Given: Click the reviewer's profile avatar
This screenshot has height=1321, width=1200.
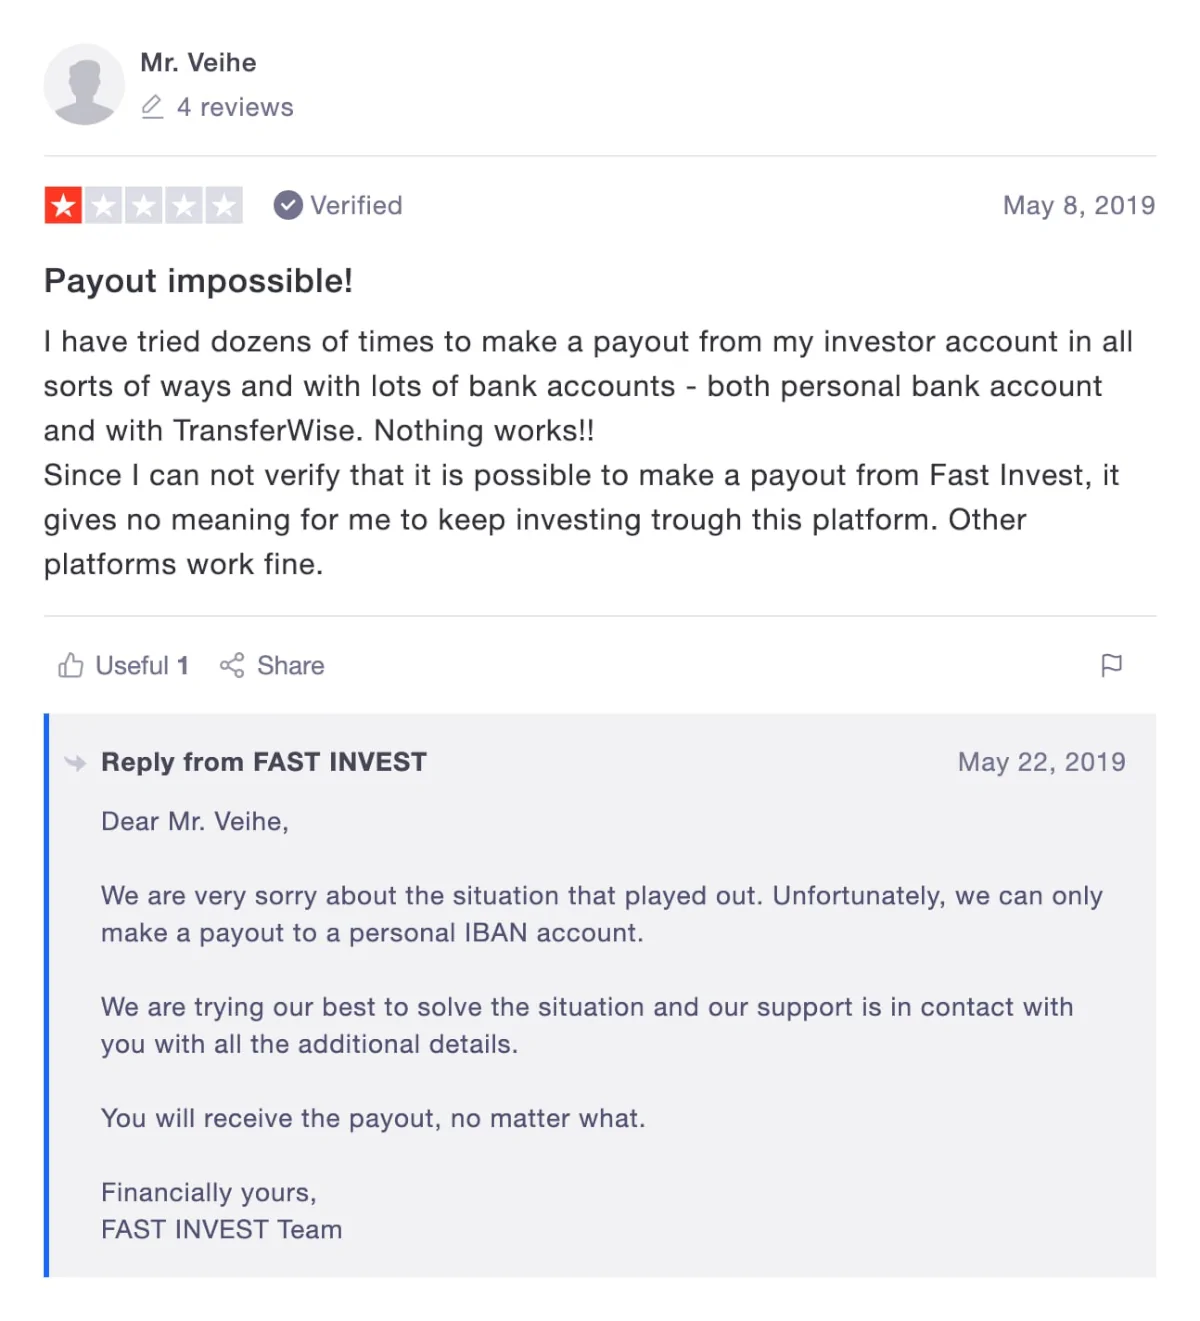Looking at the screenshot, I should pos(84,84).
